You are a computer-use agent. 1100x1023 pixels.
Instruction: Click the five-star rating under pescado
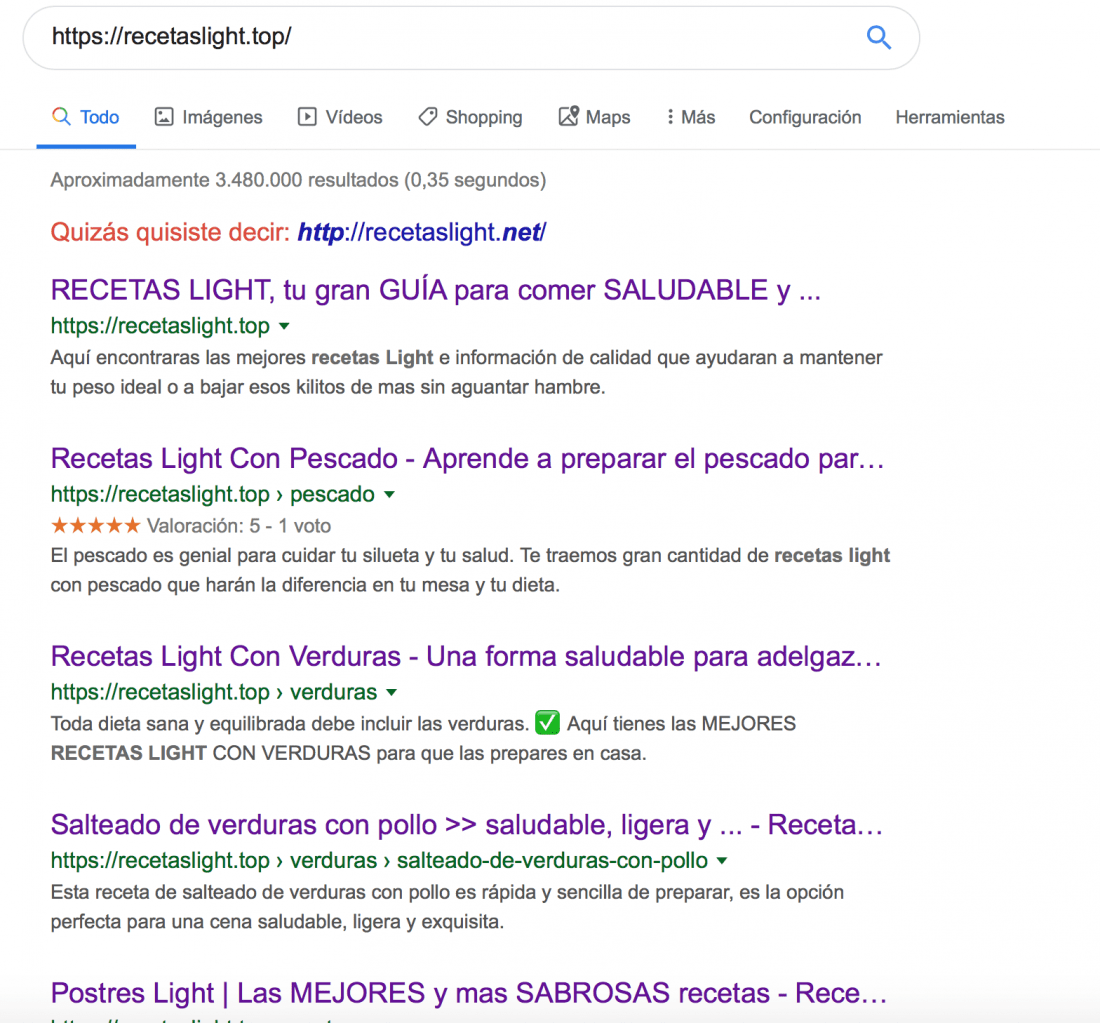(x=95, y=525)
